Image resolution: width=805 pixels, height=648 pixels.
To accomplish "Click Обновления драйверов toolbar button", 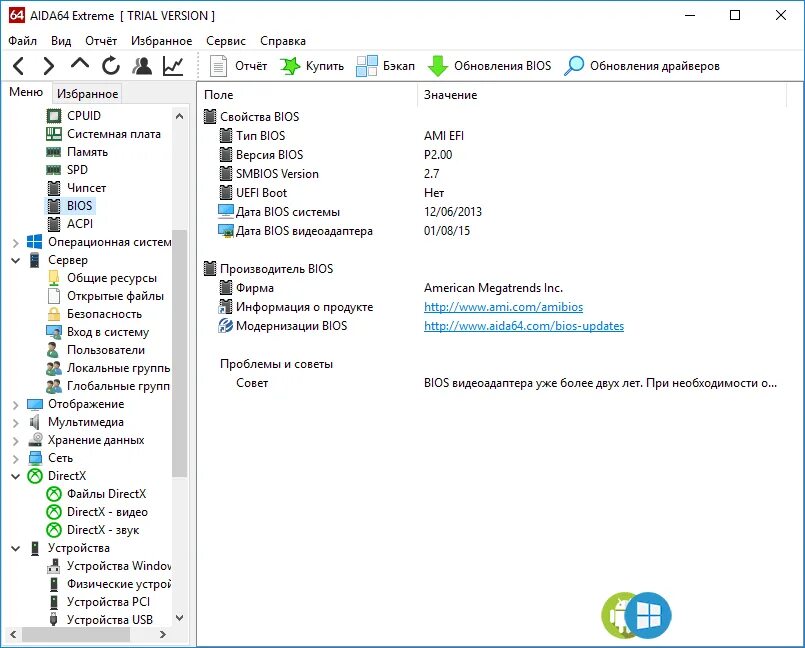I will pyautogui.click(x=642, y=66).
